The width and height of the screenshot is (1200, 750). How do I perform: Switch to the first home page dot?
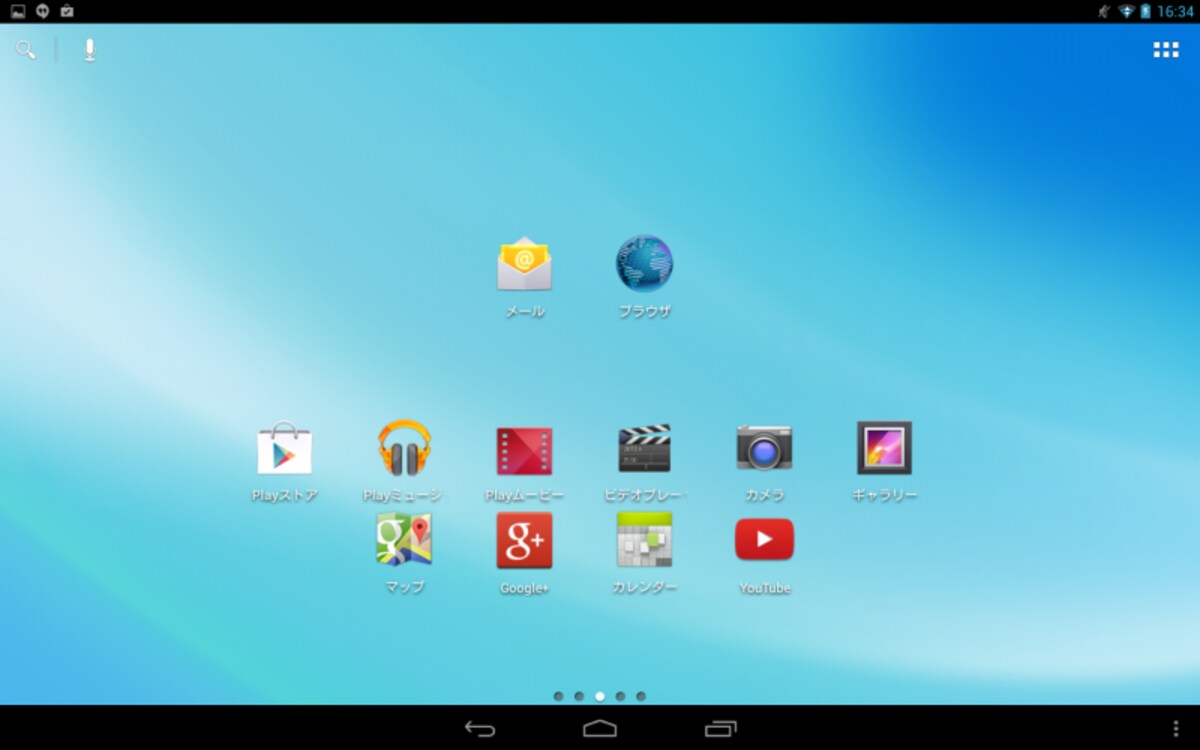[x=558, y=696]
